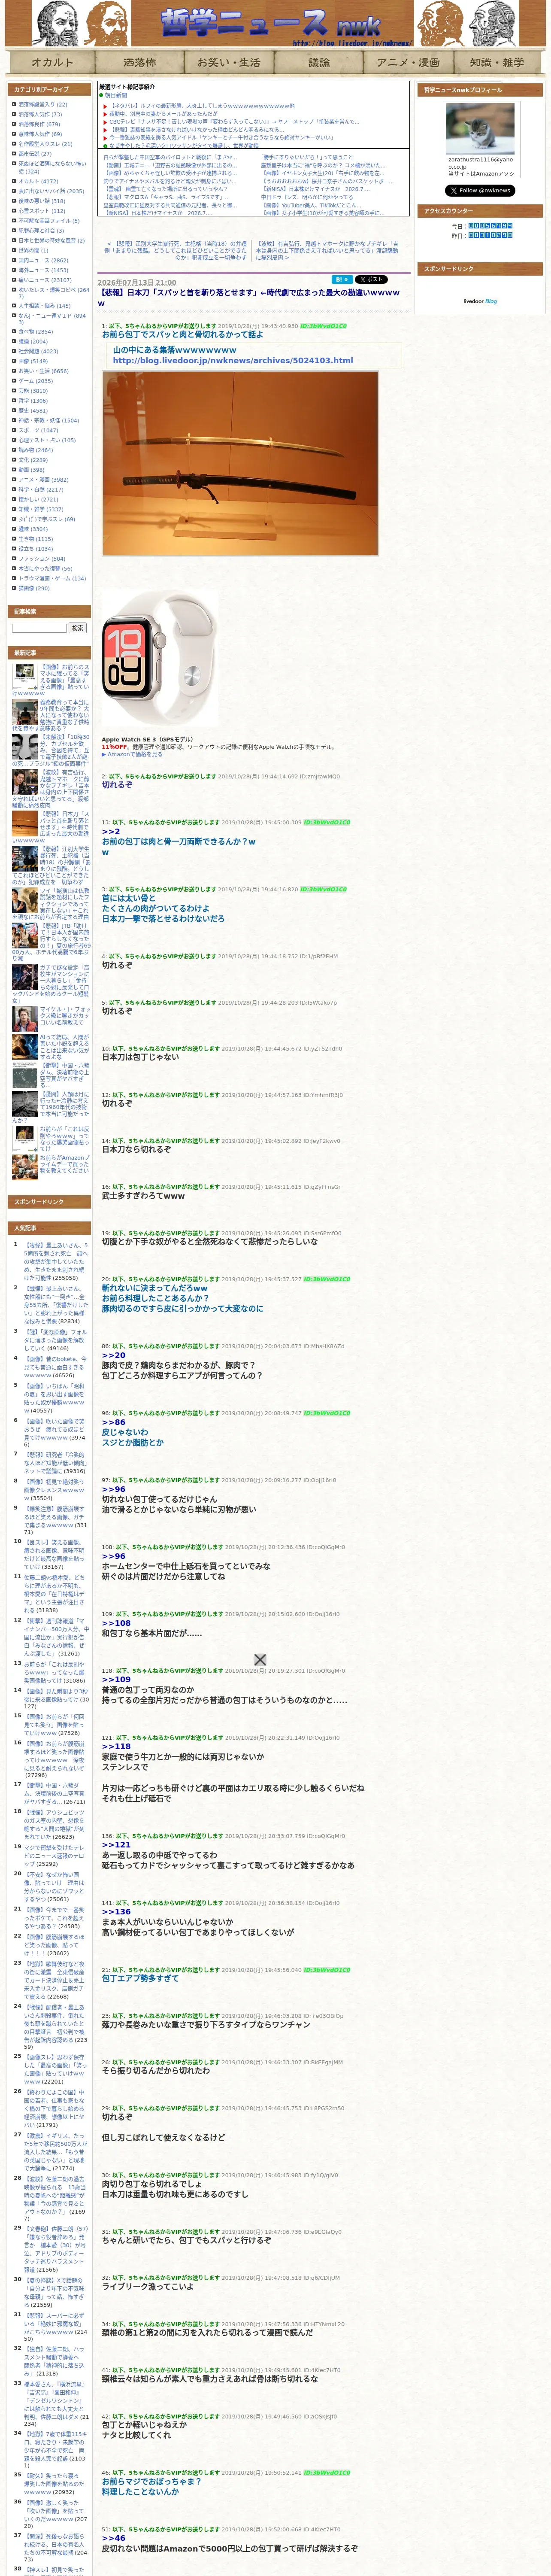
Task: Open the 議論 navigation tab
Action: 319,62
